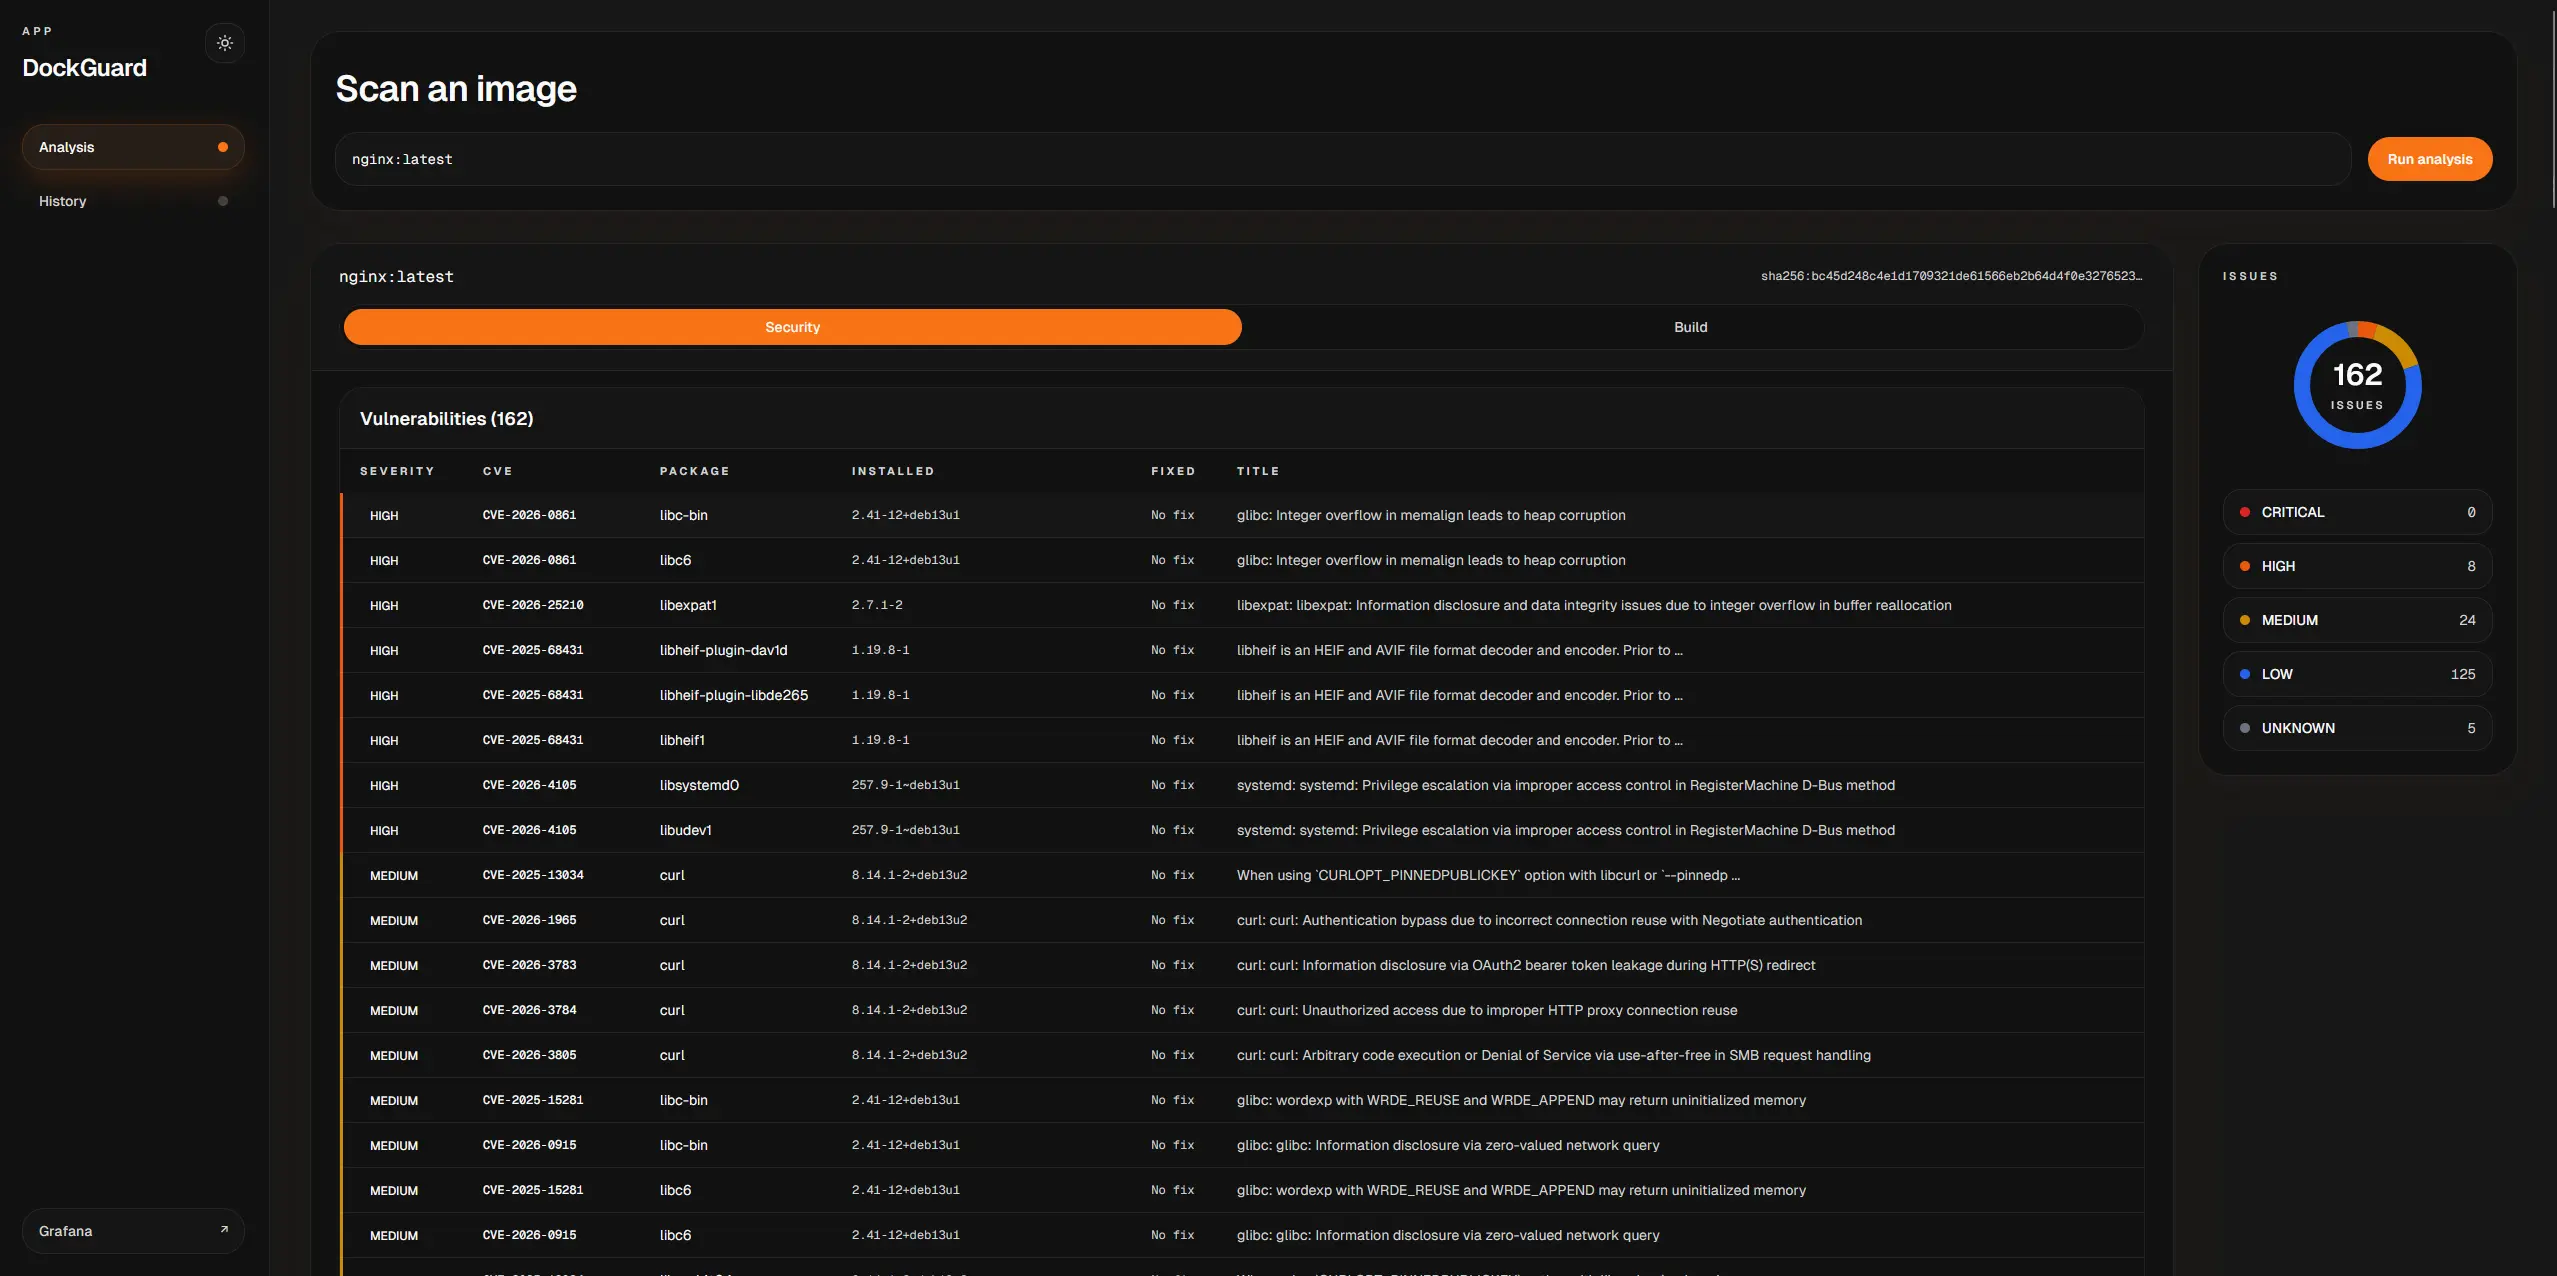Click the yellow MEDIUM color dot
Viewport: 2557px width, 1276px height.
pyautogui.click(x=2245, y=620)
